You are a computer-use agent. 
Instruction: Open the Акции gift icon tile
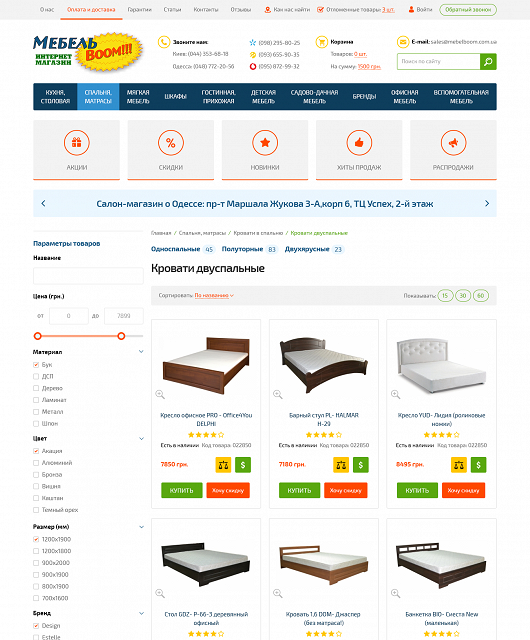click(76, 150)
